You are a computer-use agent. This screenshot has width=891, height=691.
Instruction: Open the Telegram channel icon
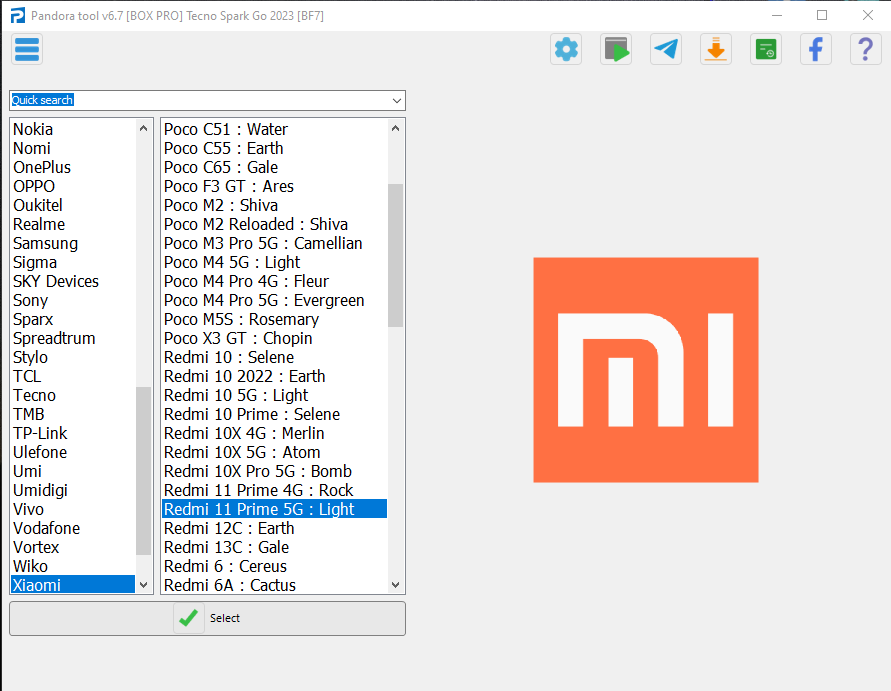click(x=666, y=49)
